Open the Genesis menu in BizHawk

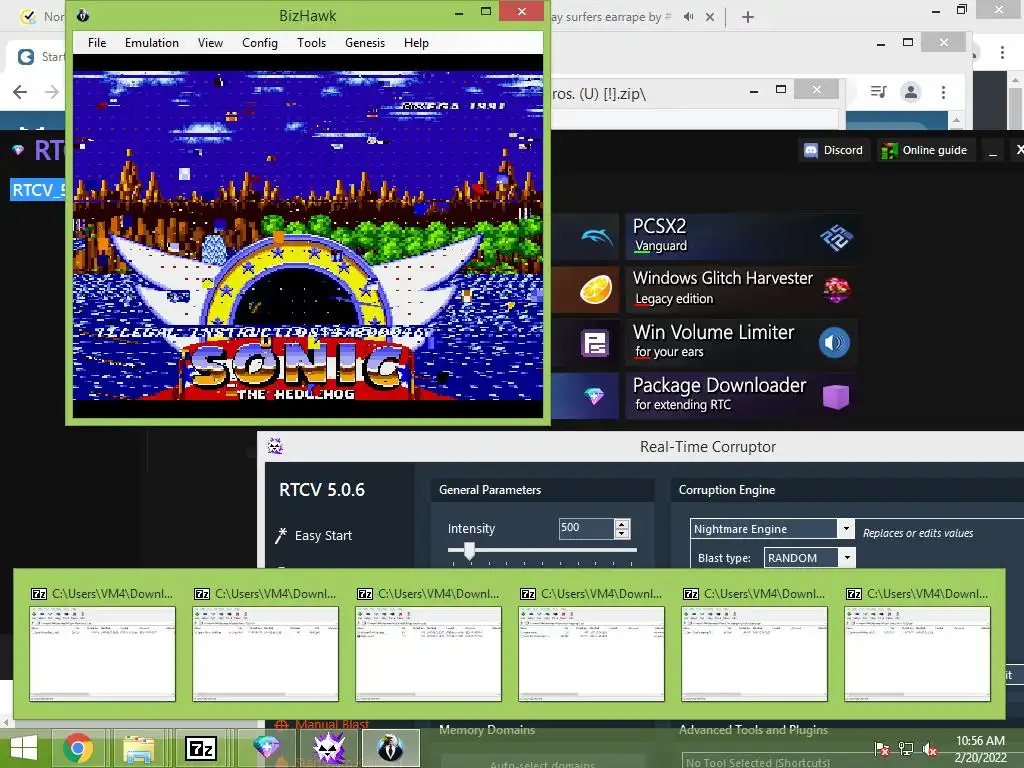[364, 42]
